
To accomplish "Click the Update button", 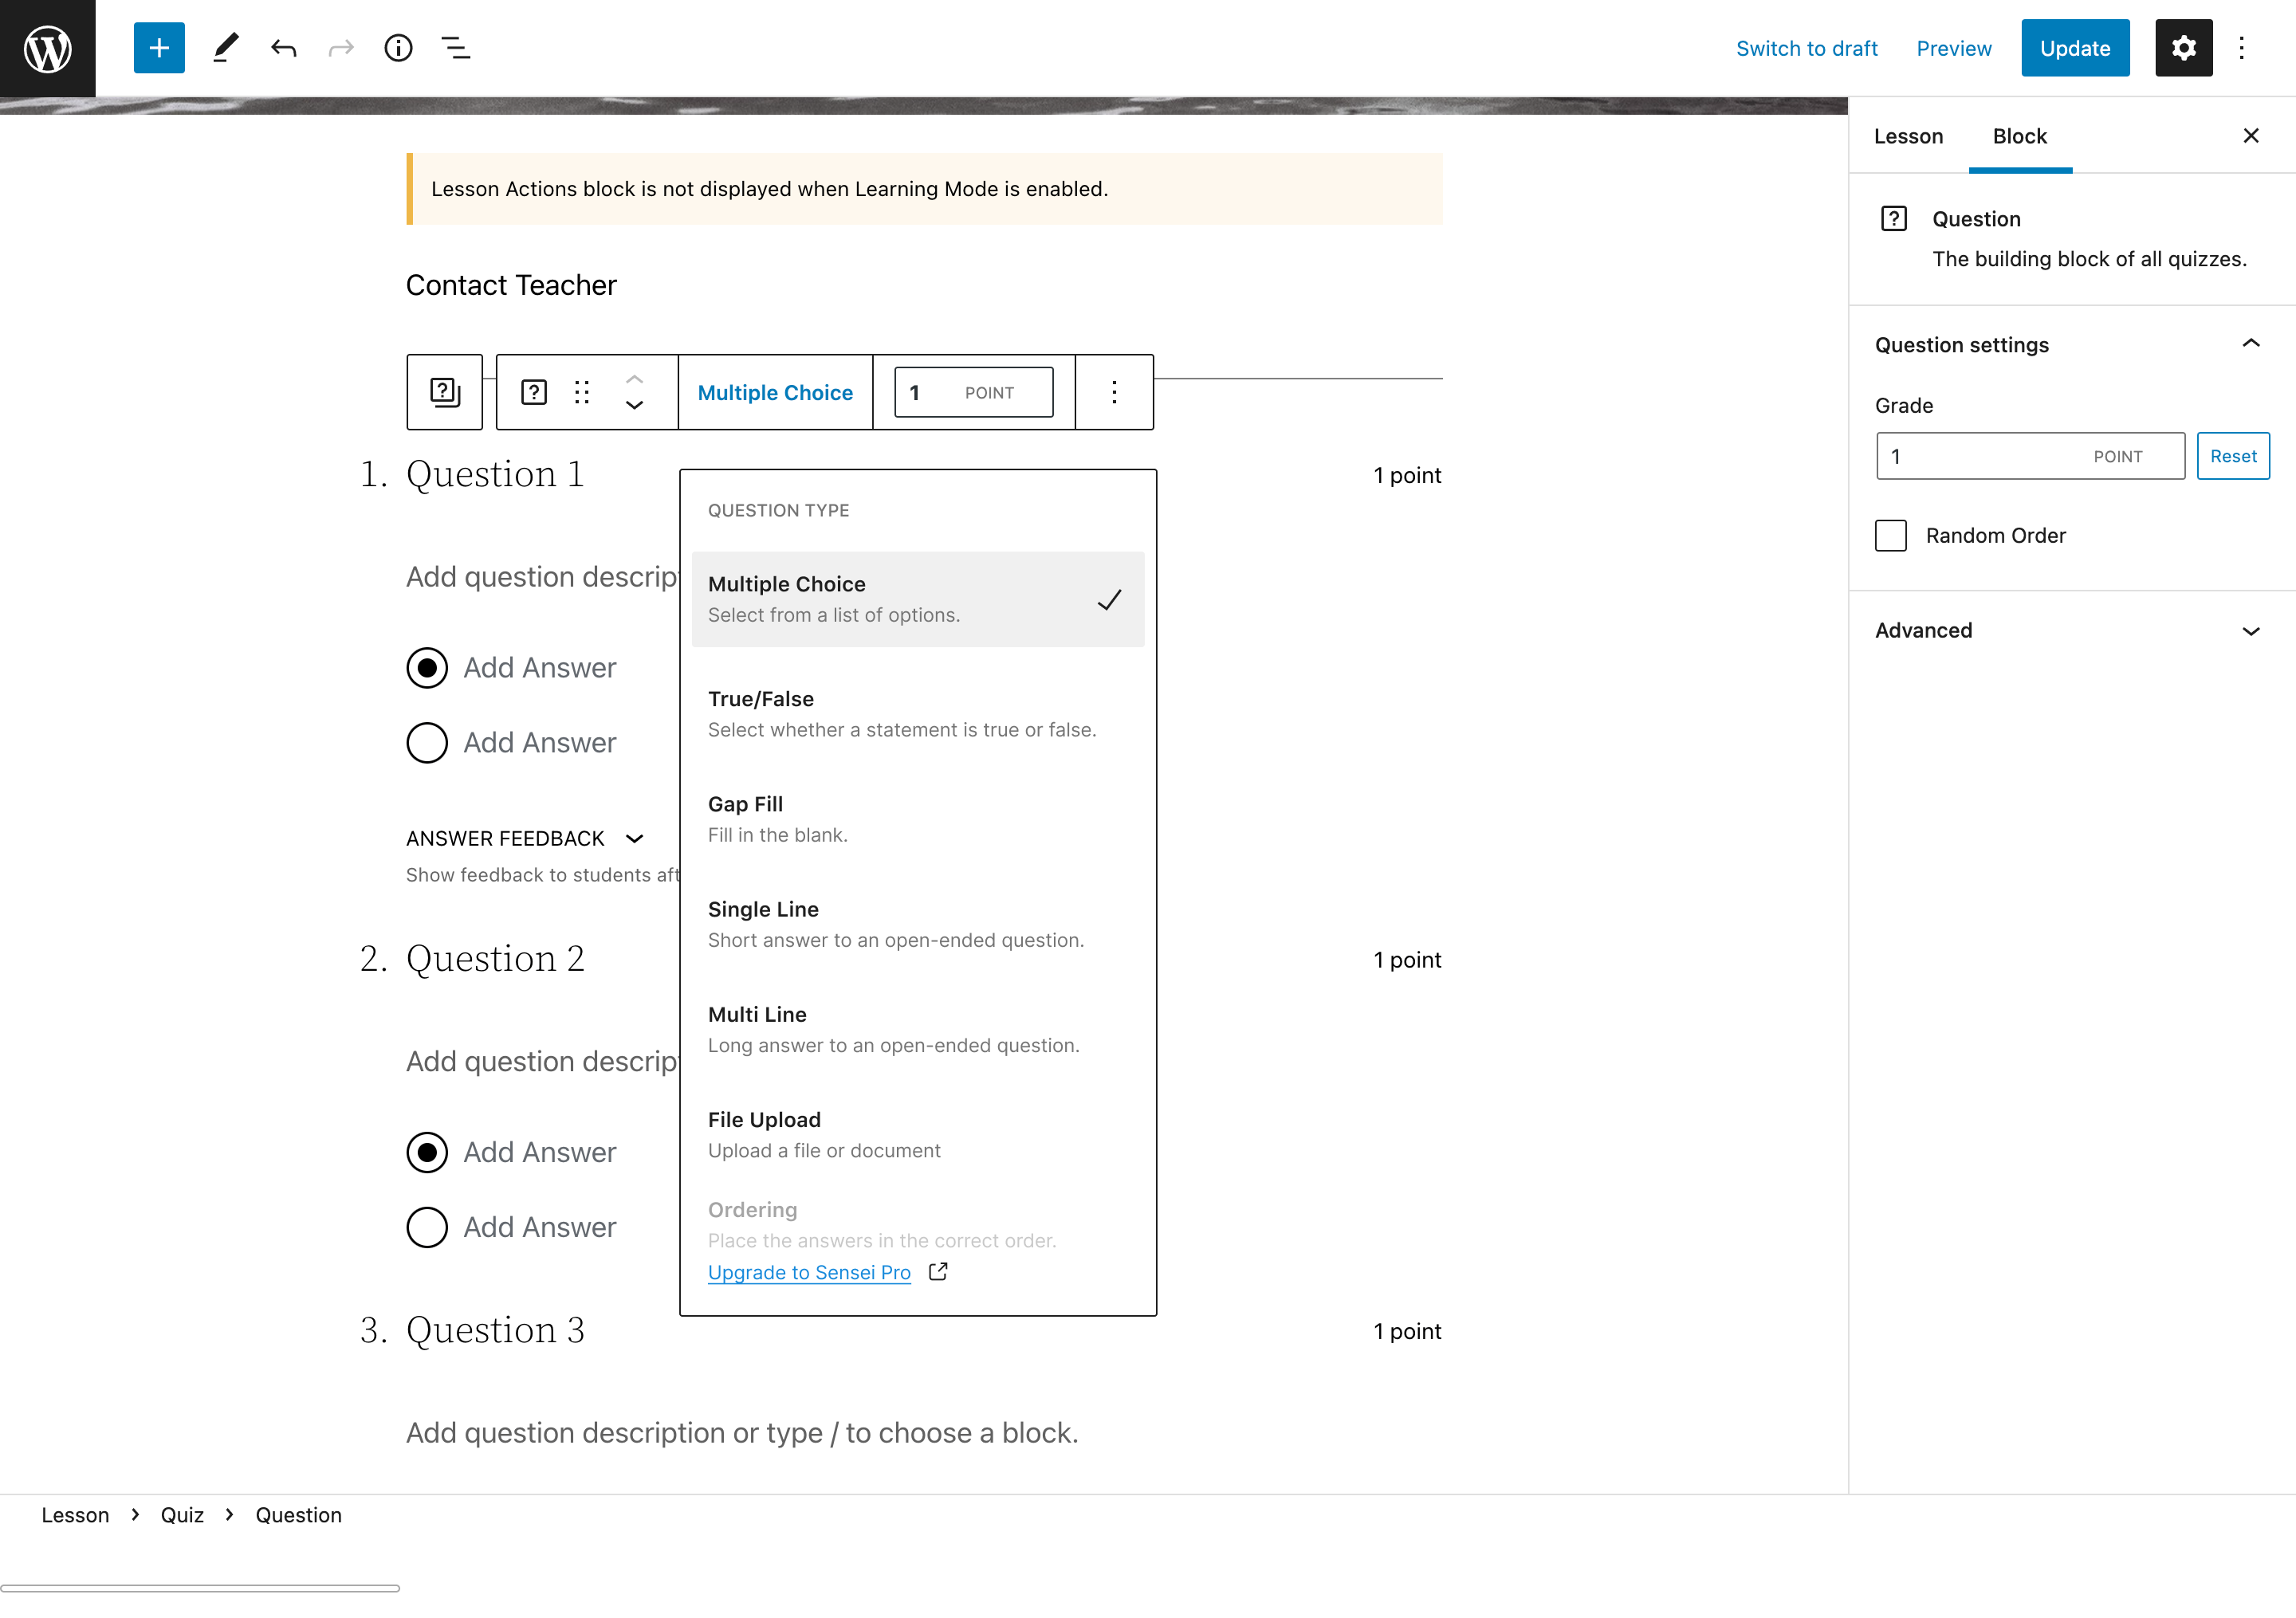I will (2075, 47).
